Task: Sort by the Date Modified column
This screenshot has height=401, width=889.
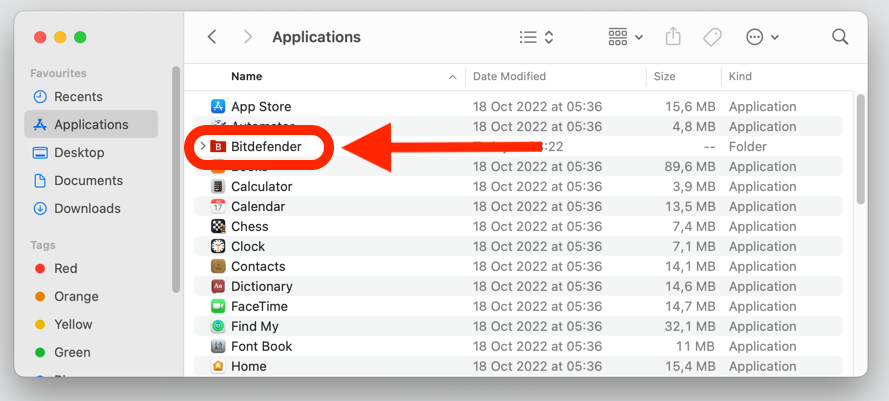Action: point(509,76)
